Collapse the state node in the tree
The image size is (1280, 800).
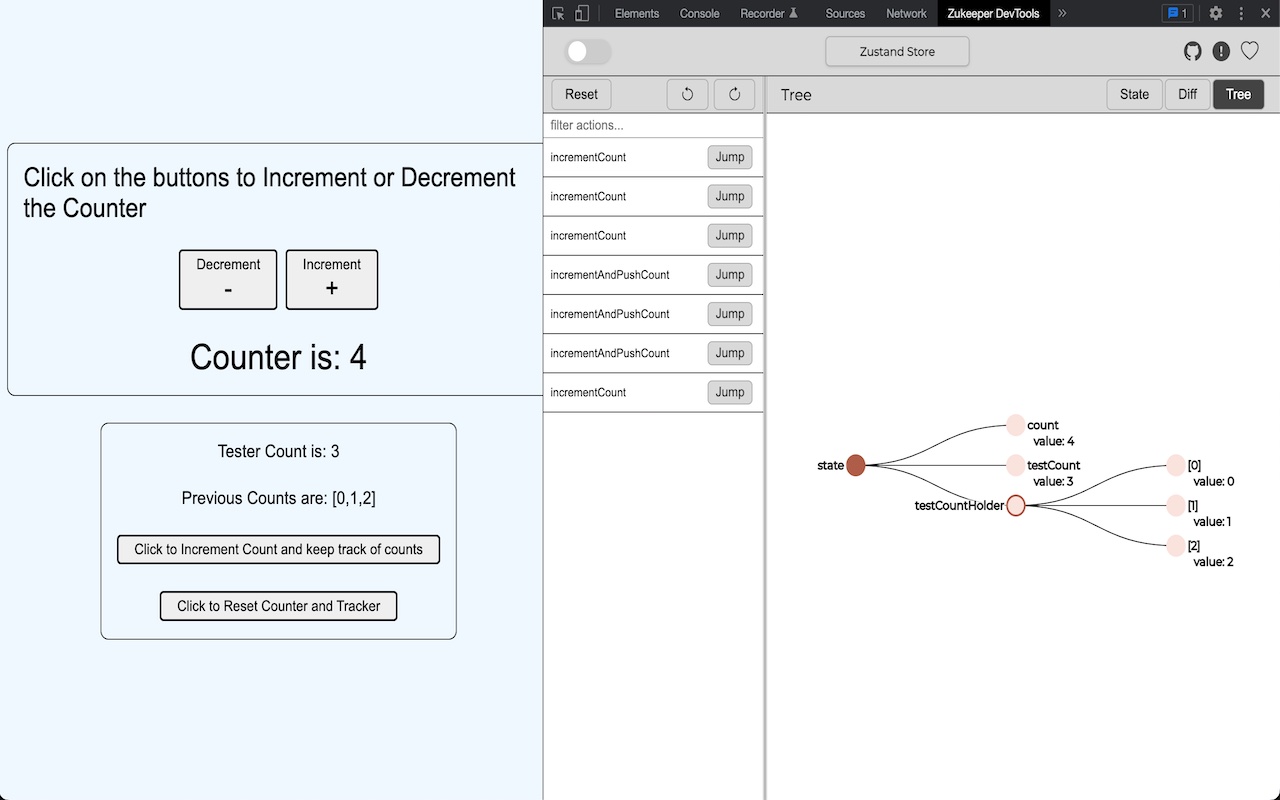[855, 464]
